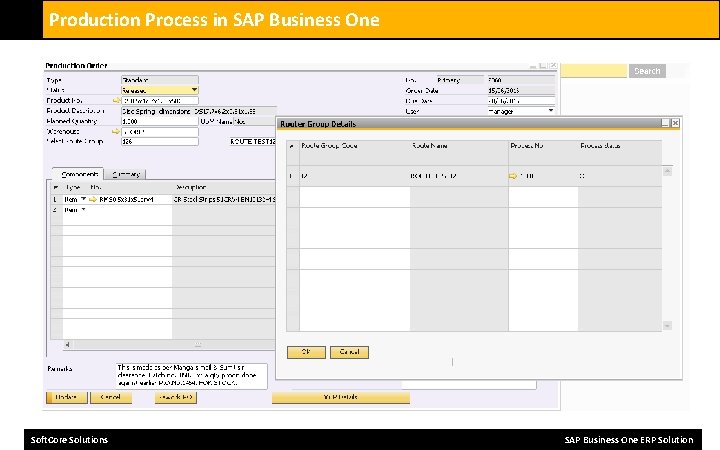The image size is (720, 450).
Task: Click the Router Group Details scroll down arrow
Action: (668, 326)
